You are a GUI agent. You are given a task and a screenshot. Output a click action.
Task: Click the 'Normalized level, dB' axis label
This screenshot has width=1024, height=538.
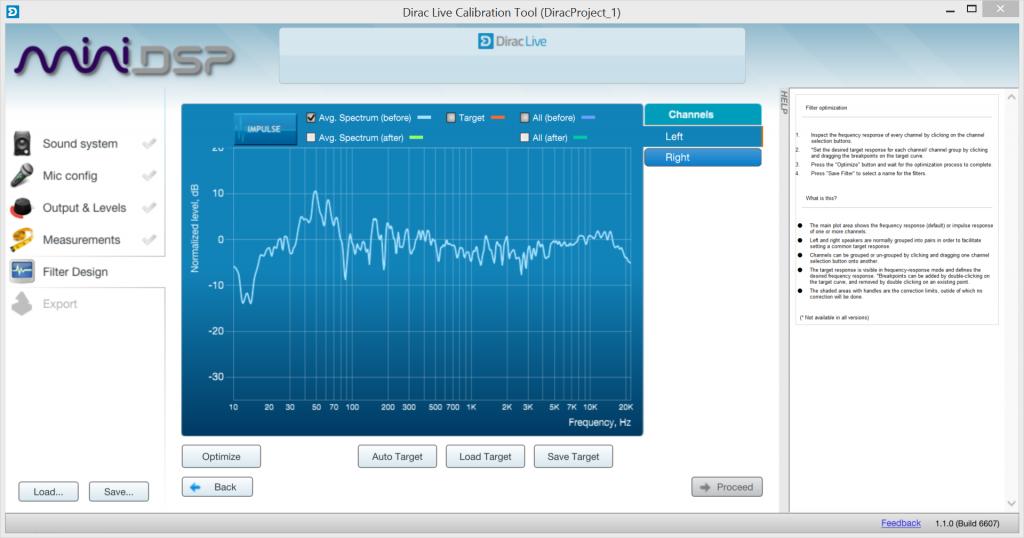coord(195,228)
